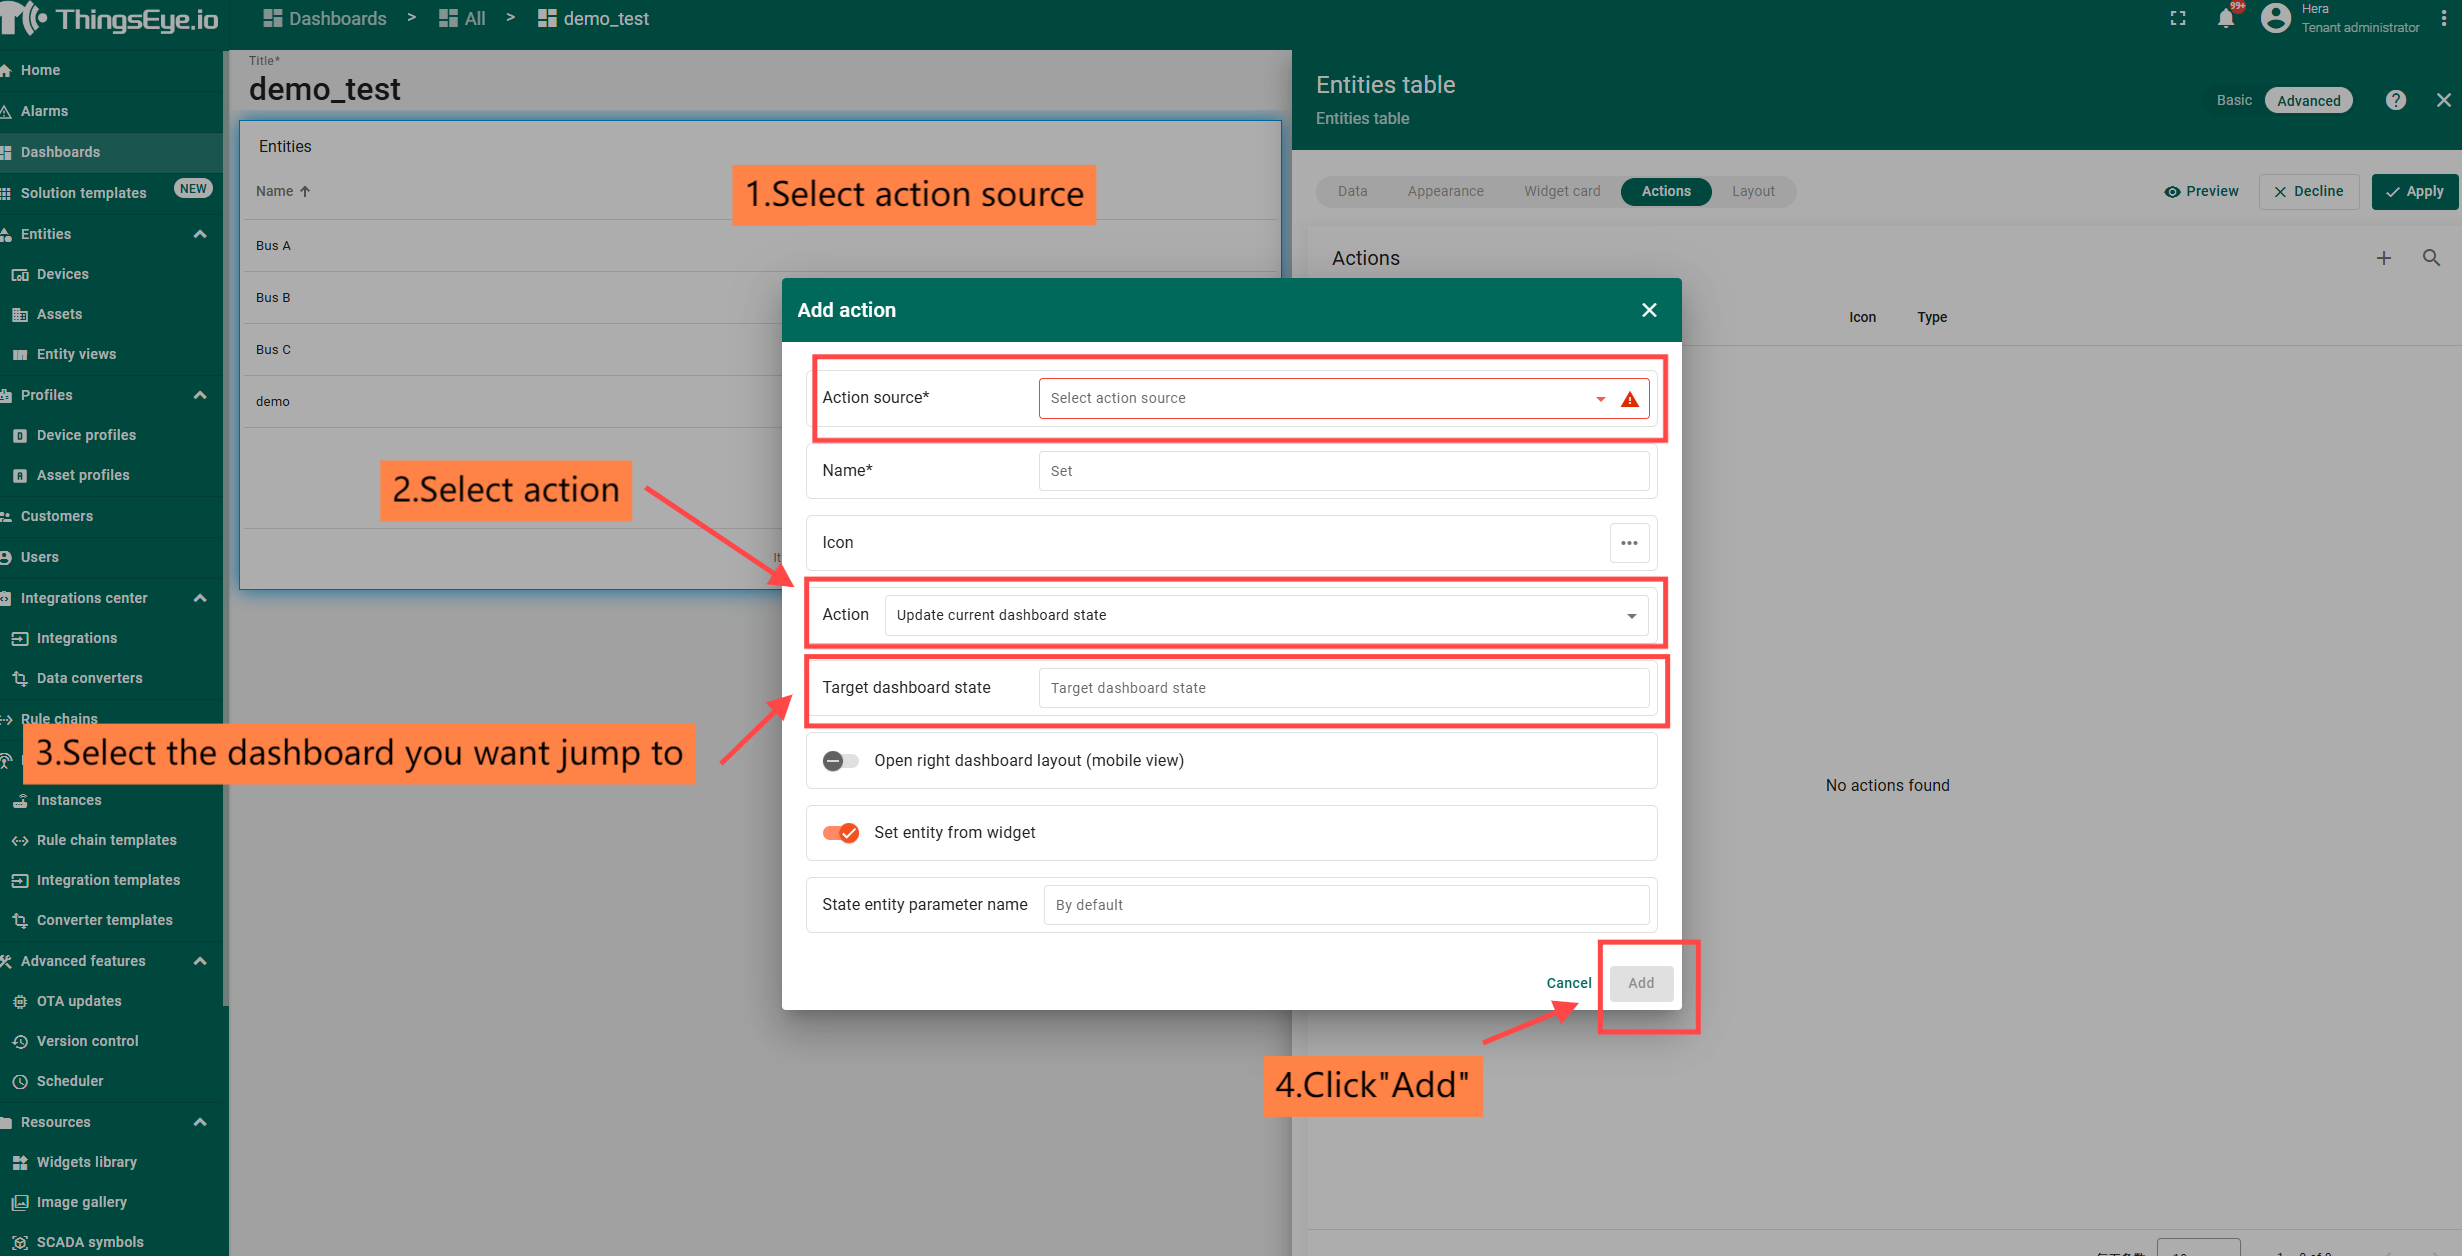Click Cancel in Add action dialog

click(1568, 983)
